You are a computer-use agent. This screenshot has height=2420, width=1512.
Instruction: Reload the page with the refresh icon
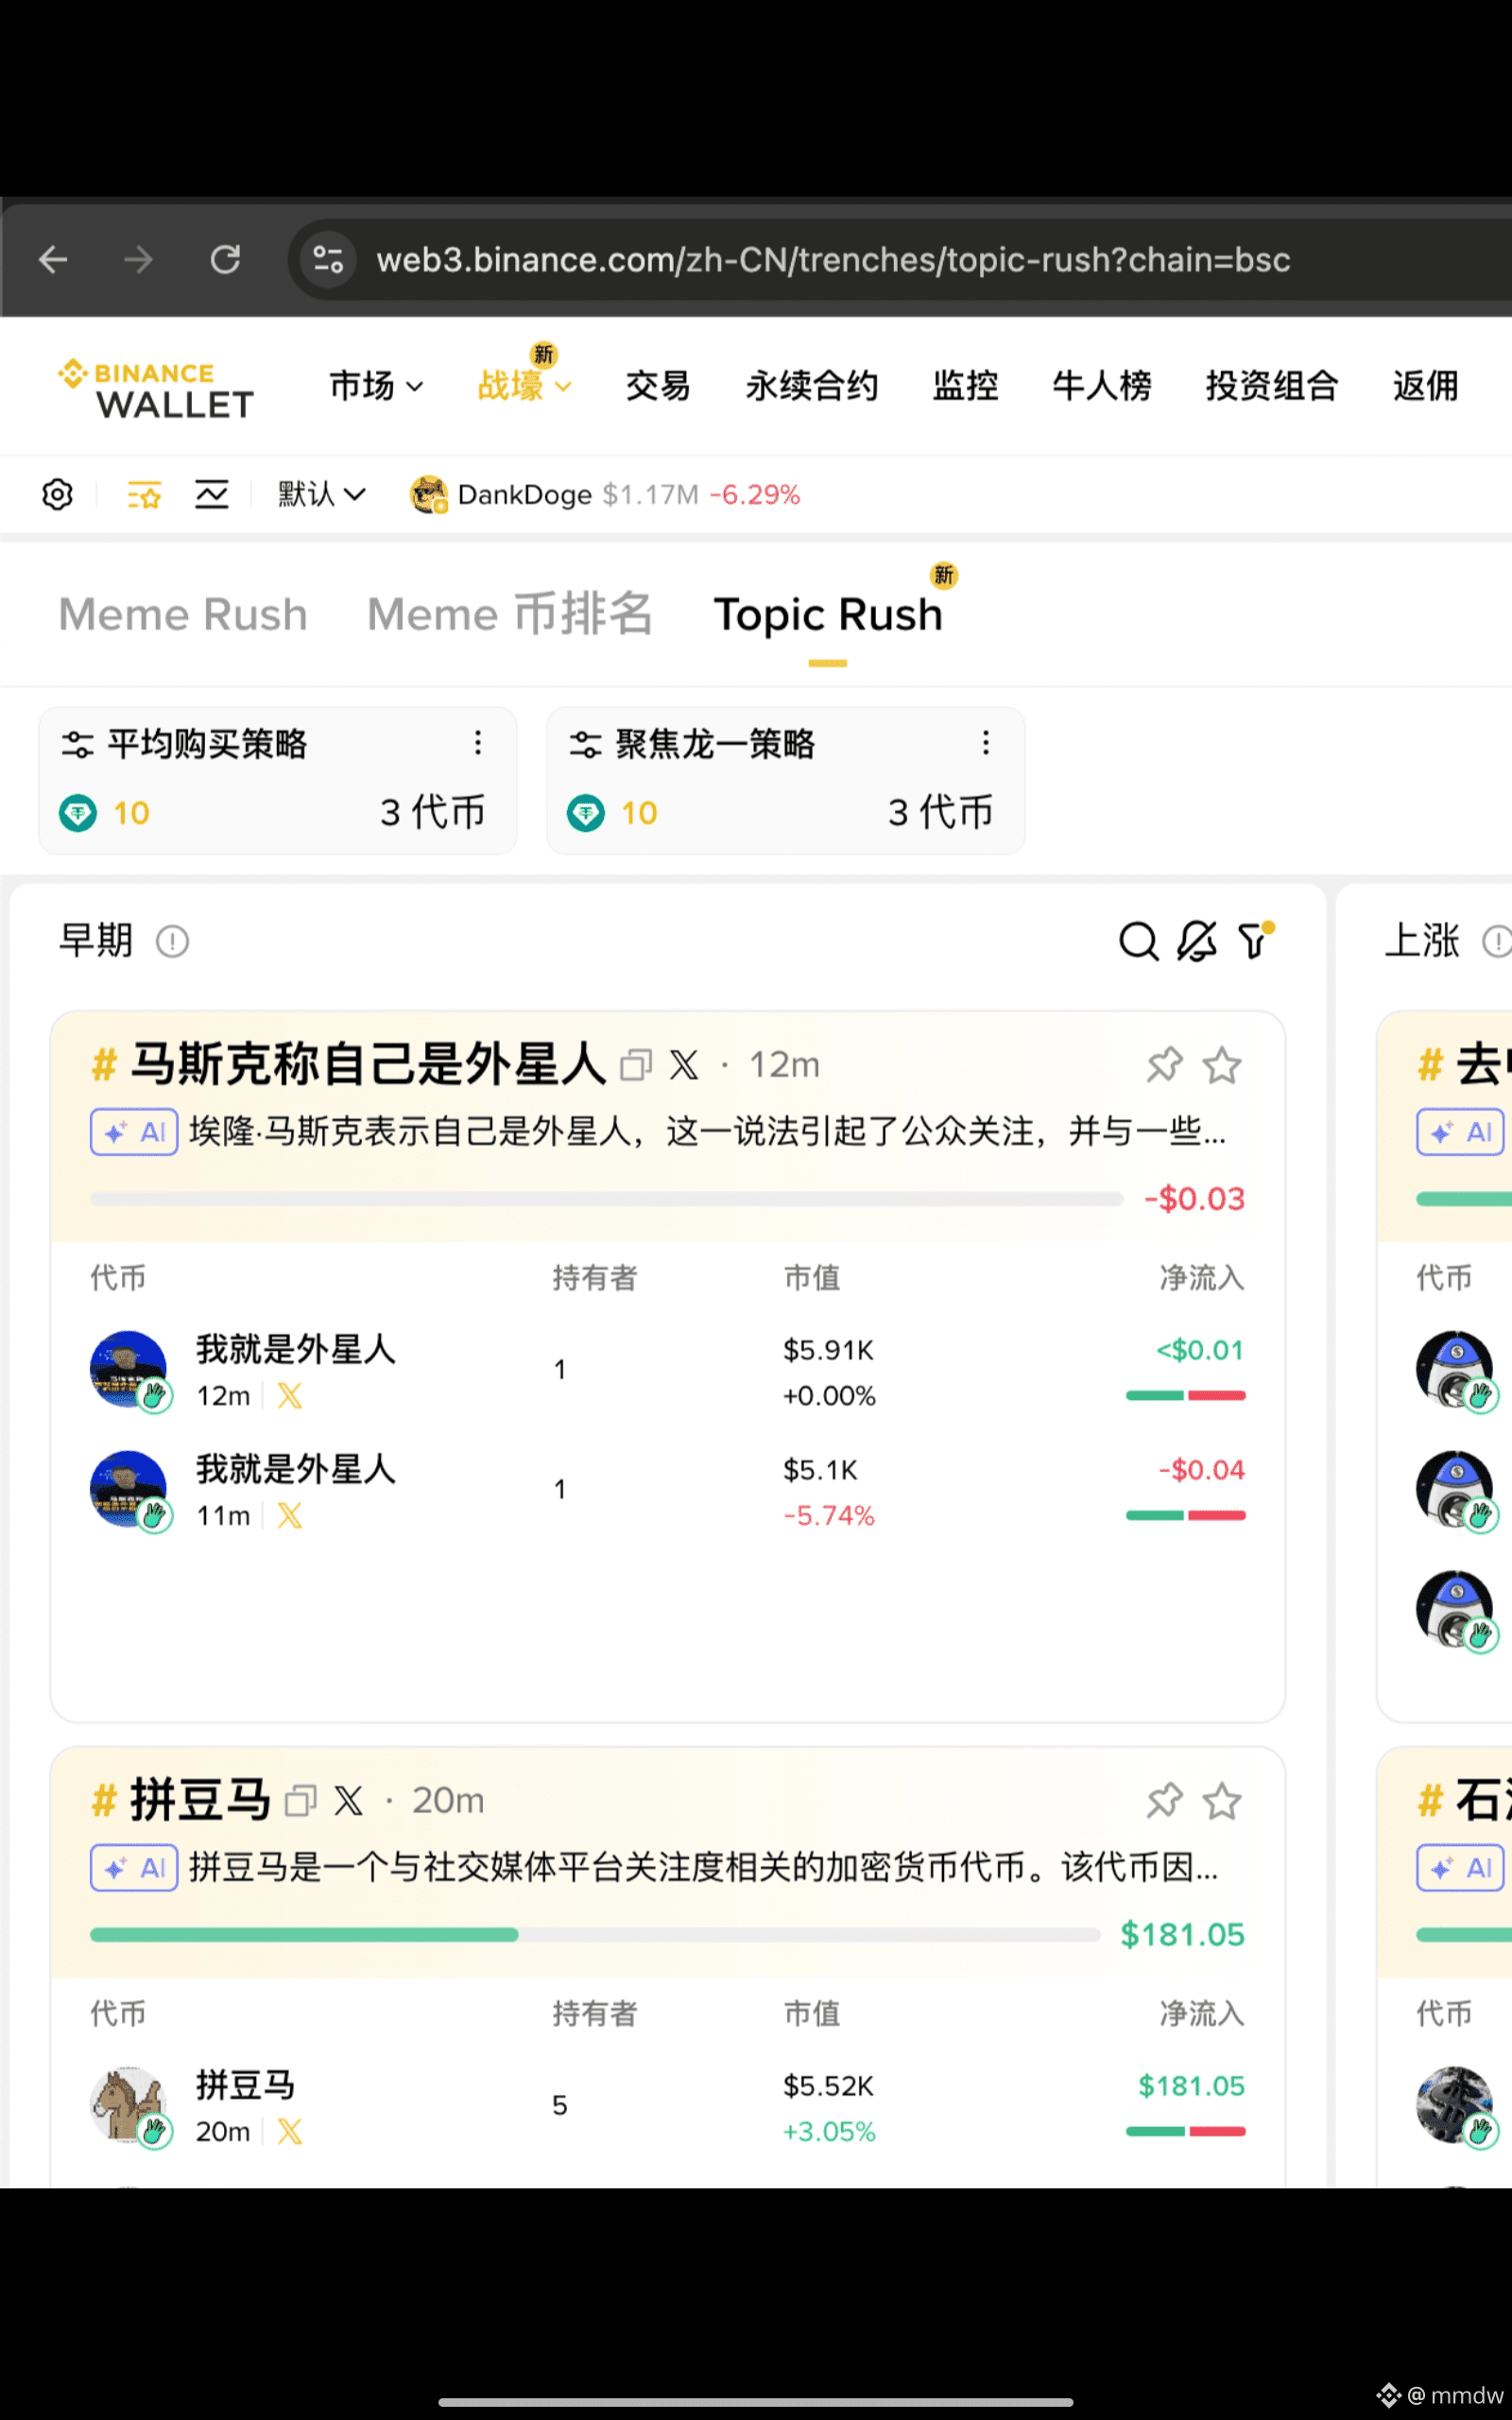pyautogui.click(x=225, y=260)
